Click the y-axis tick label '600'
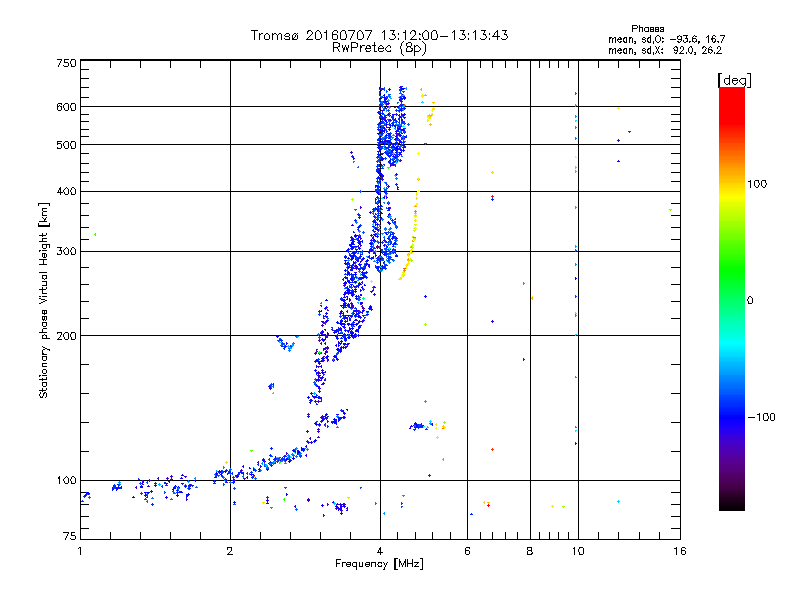The height and width of the screenshot is (600, 800). click(x=66, y=107)
